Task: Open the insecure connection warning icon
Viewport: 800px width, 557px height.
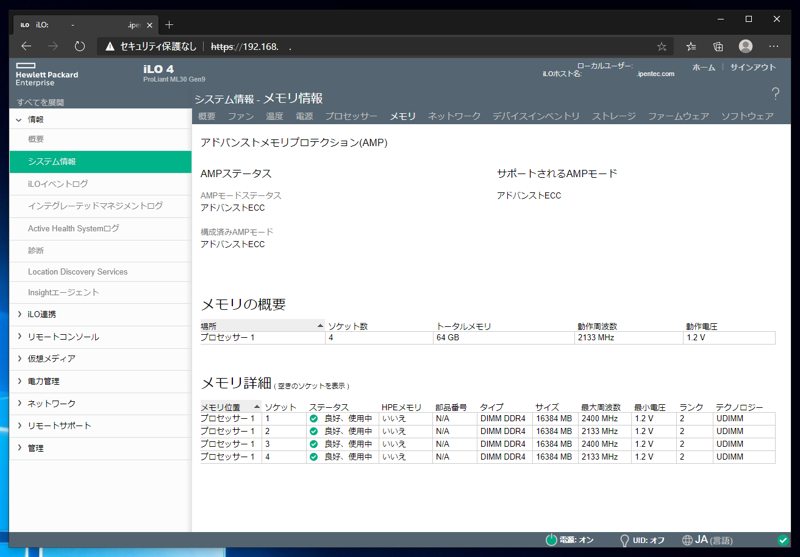Action: point(110,46)
